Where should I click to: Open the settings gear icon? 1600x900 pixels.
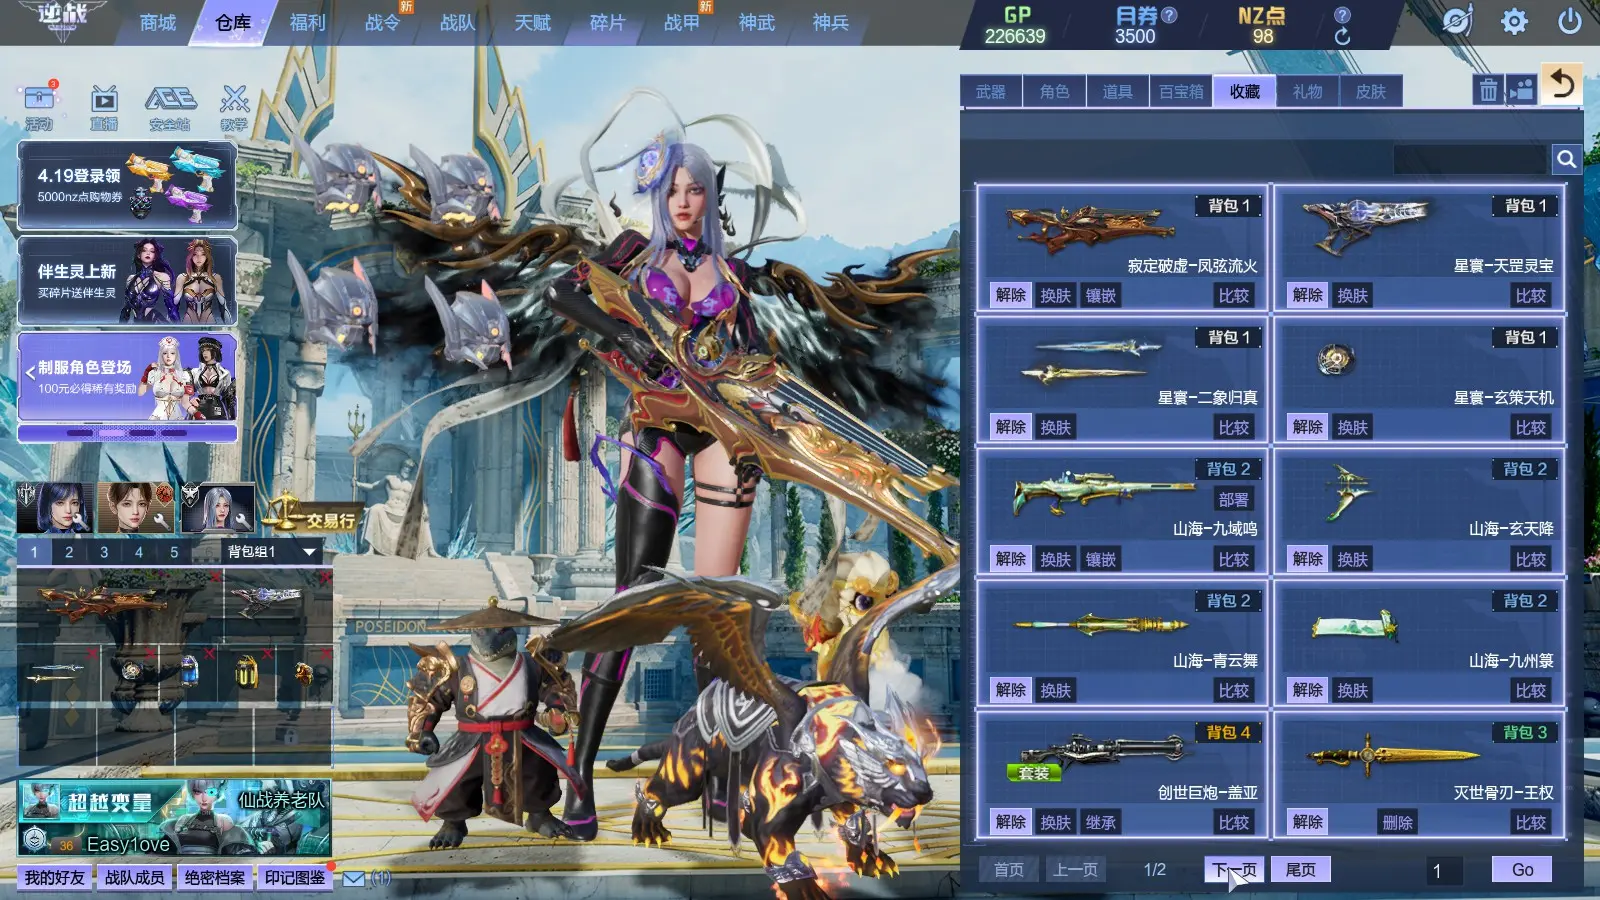tap(1514, 22)
